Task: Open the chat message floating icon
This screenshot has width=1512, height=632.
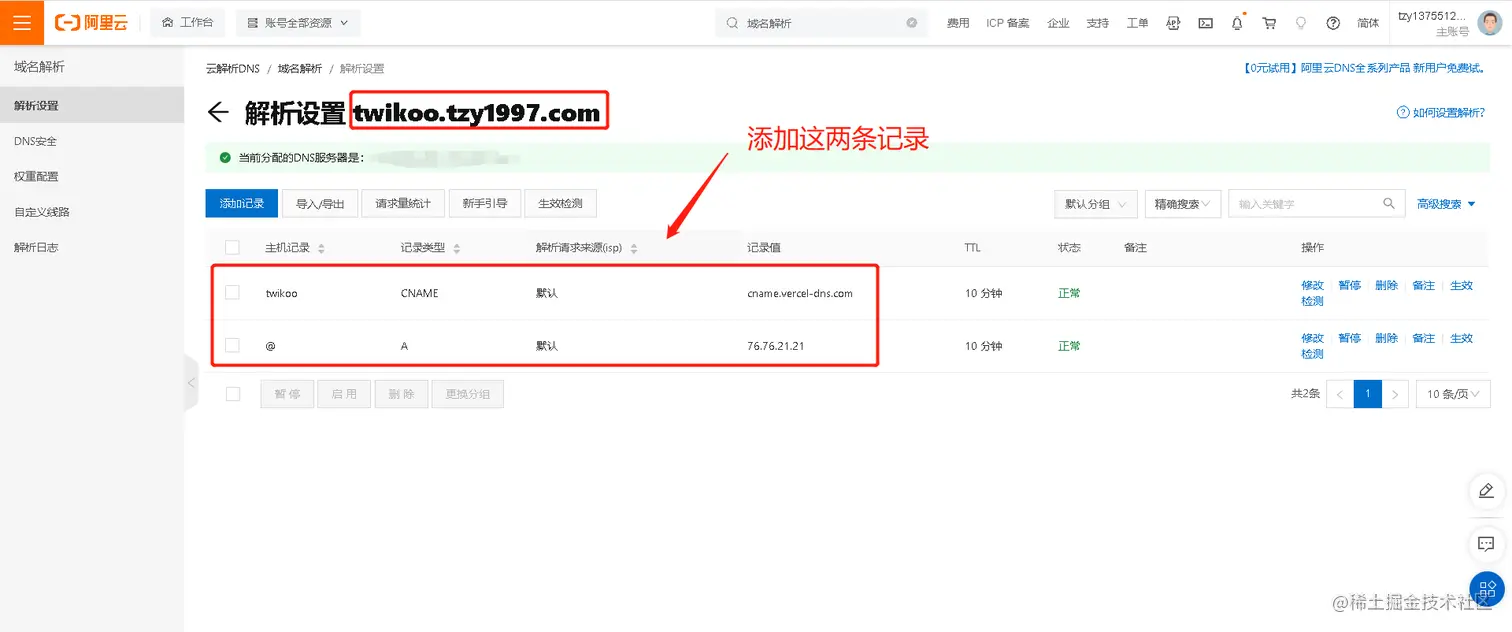Action: click(1486, 544)
